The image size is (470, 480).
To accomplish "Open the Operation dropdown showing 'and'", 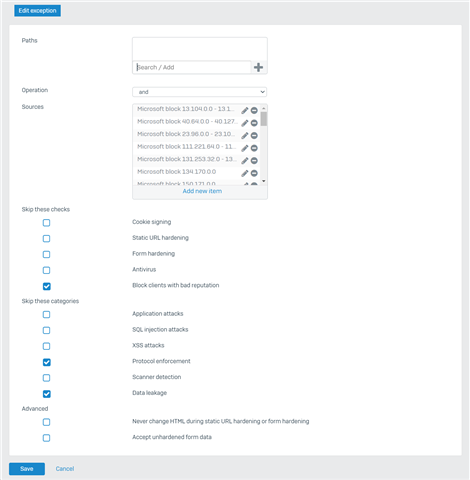I will pyautogui.click(x=200, y=92).
